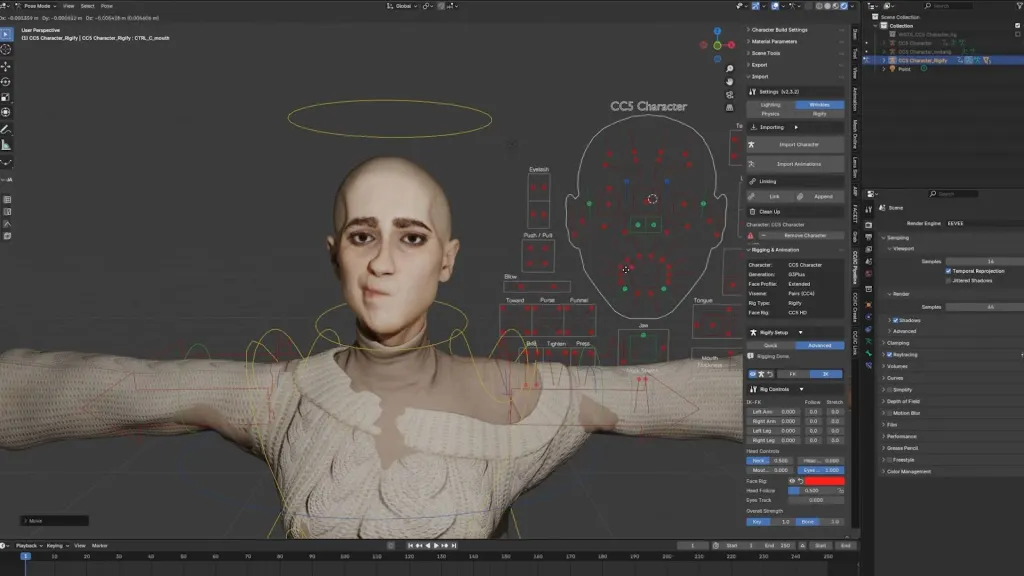Expand the Material Parameters panel
Screen dimensions: 1024x576
(x=775, y=42)
